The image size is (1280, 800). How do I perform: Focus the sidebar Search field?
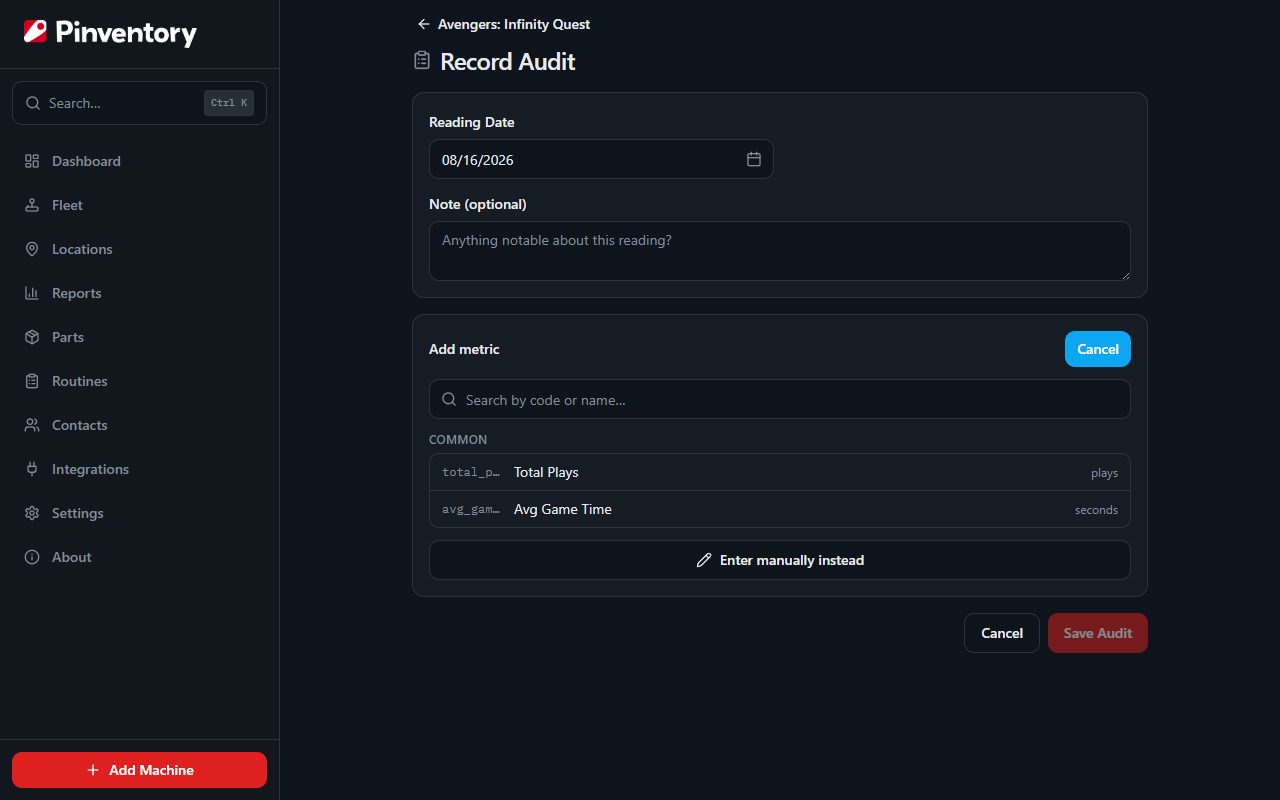(x=139, y=103)
